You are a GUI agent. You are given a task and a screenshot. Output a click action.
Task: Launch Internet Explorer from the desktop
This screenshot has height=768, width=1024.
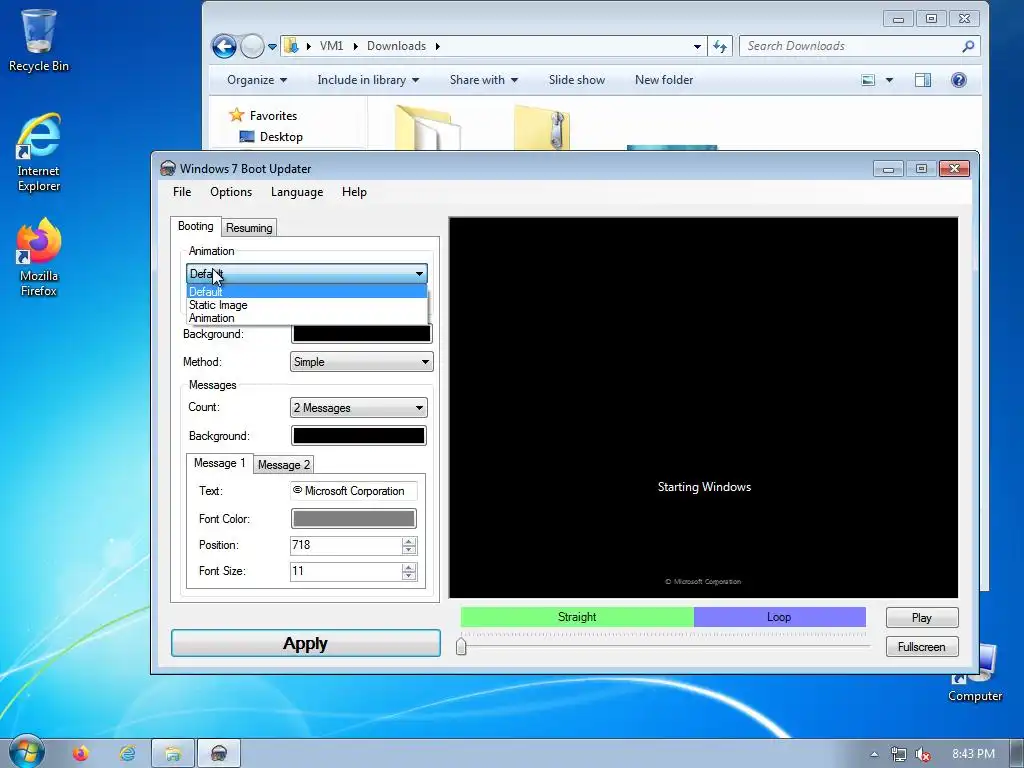click(38, 152)
